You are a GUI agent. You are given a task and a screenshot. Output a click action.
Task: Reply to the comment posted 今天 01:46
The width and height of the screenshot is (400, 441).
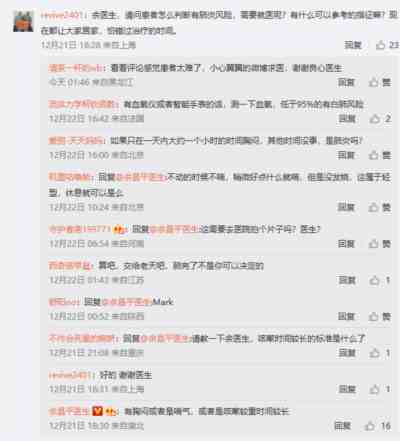coord(346,82)
